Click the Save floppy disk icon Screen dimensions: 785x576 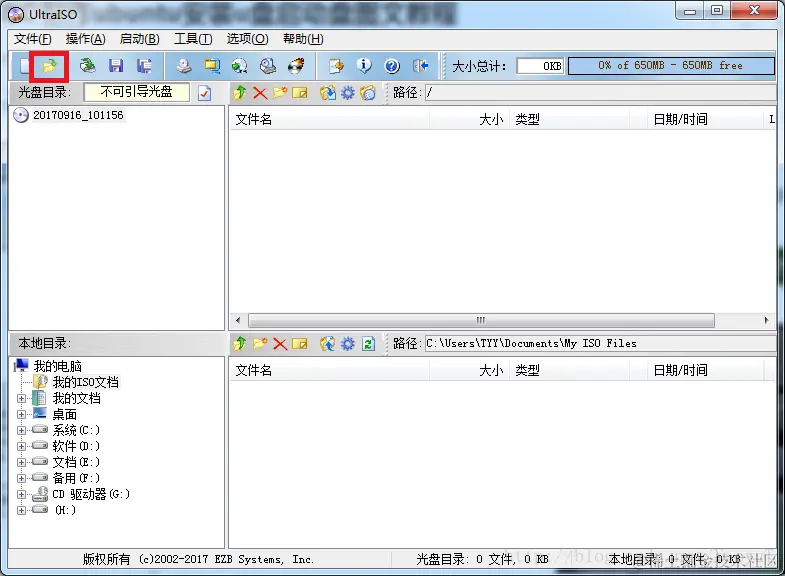[x=116, y=66]
